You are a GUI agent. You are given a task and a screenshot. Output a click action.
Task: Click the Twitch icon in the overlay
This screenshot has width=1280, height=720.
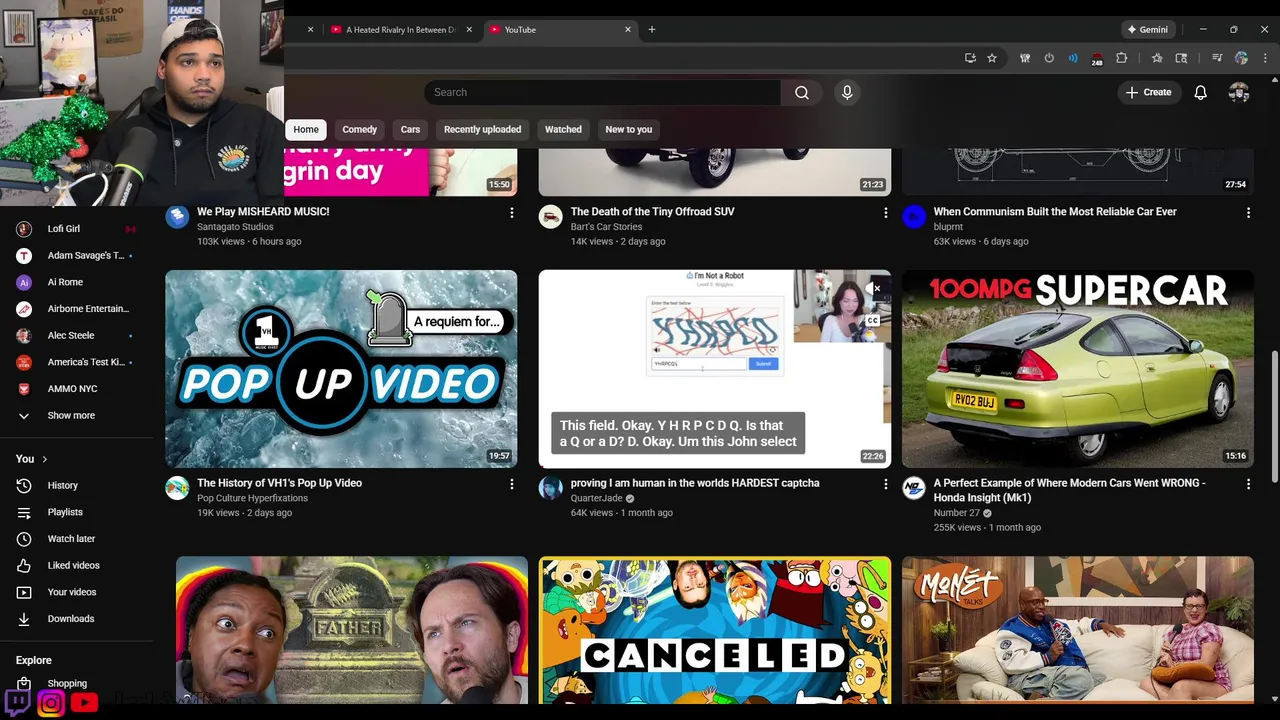tap(18, 702)
